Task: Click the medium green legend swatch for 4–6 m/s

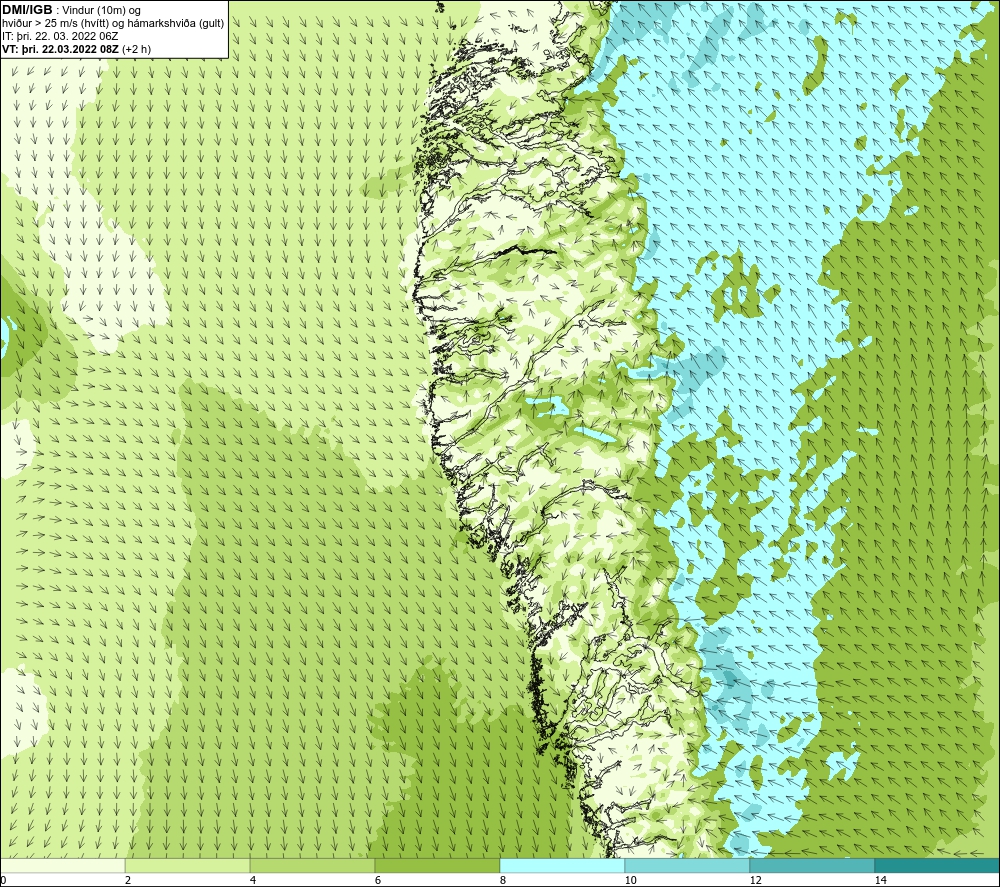Action: coord(312,865)
